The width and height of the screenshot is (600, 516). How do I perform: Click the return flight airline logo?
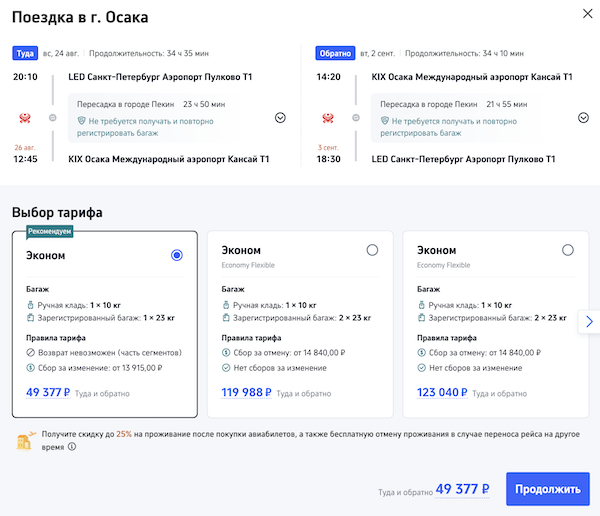(x=326, y=120)
